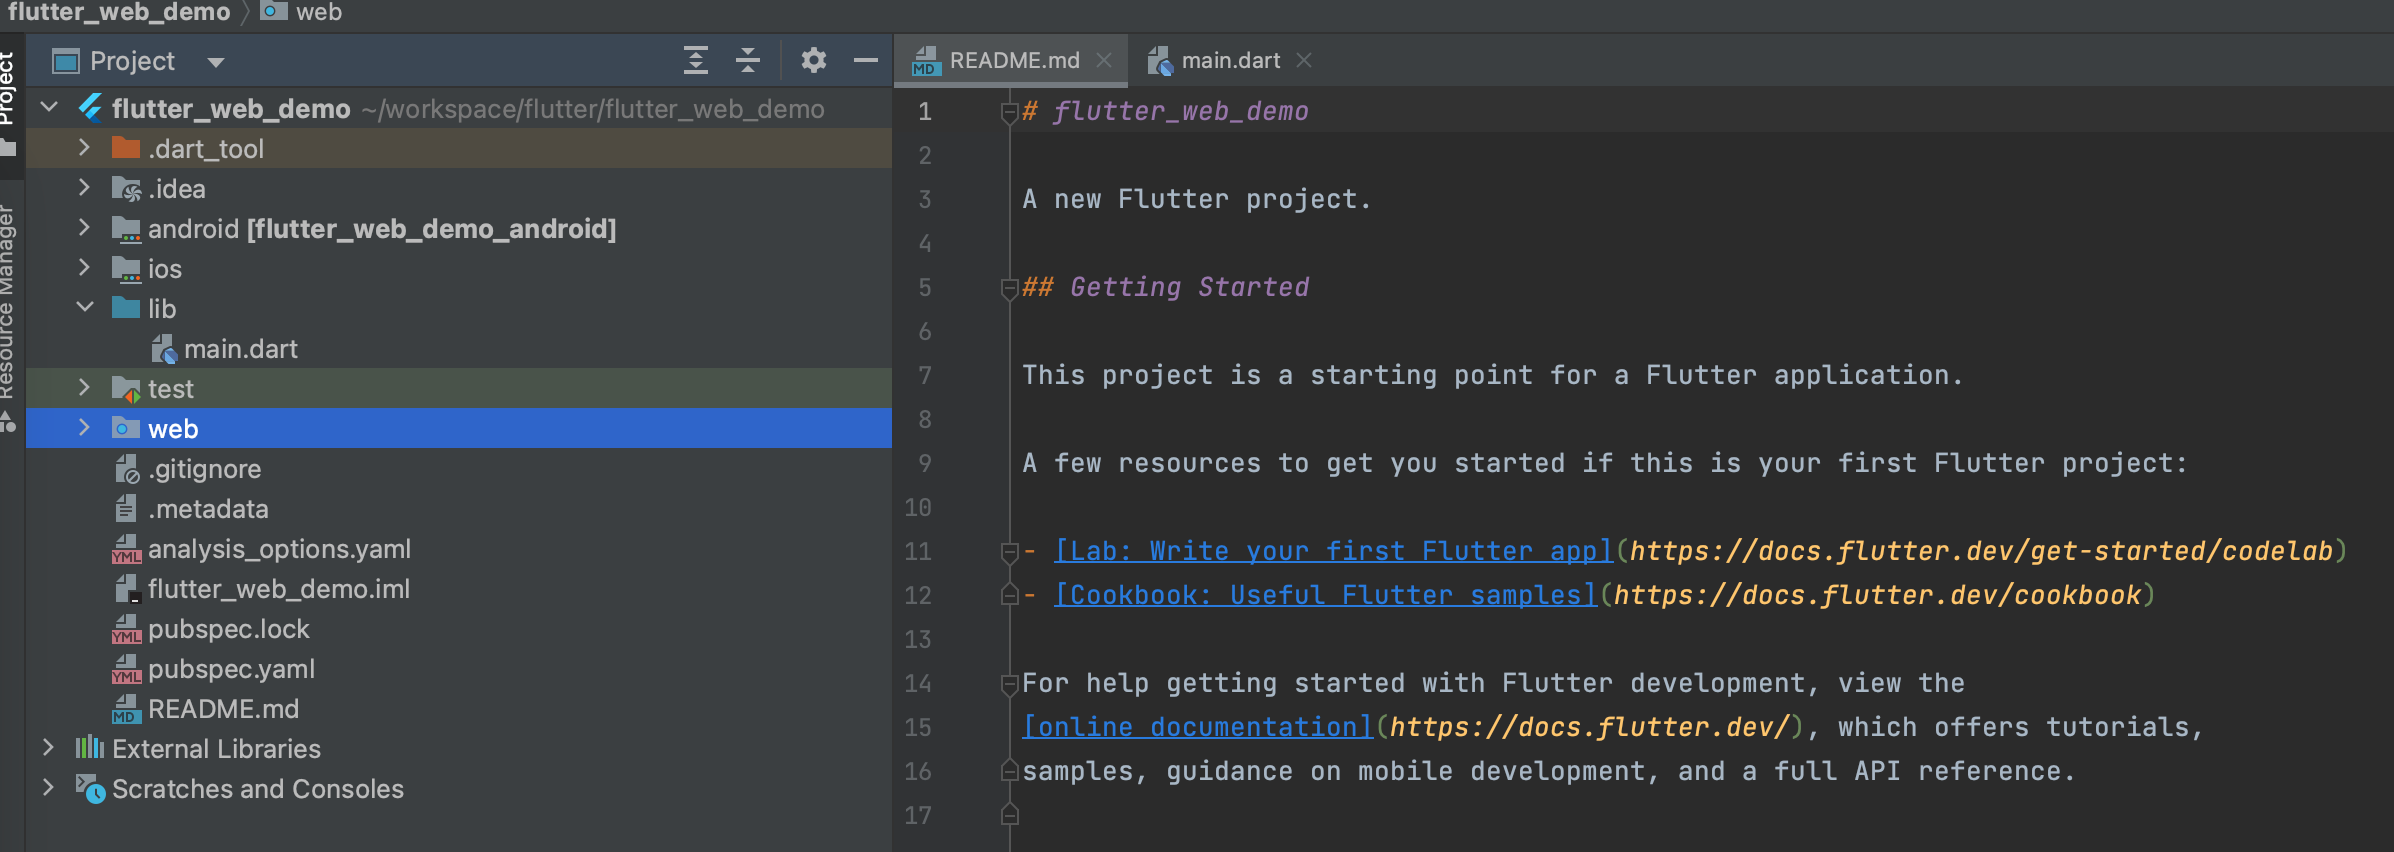Toggle fold marker on line 11
Viewport: 2394px width, 852px height.
1009,552
